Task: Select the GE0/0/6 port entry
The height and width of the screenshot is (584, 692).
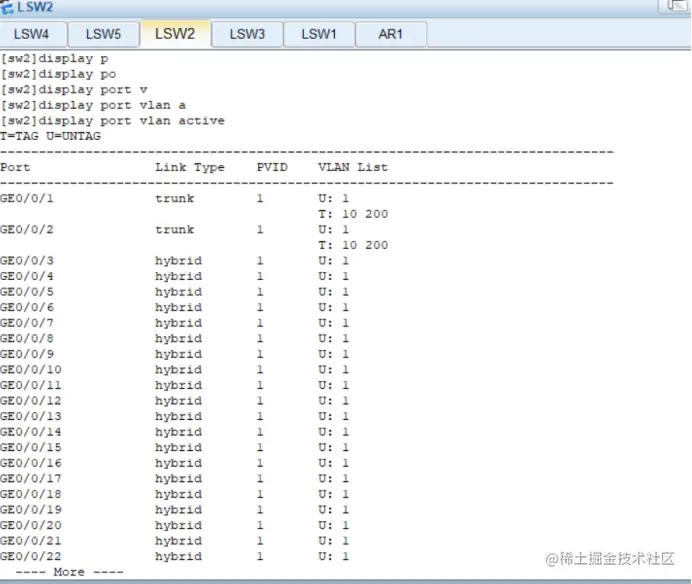Action: (27, 307)
